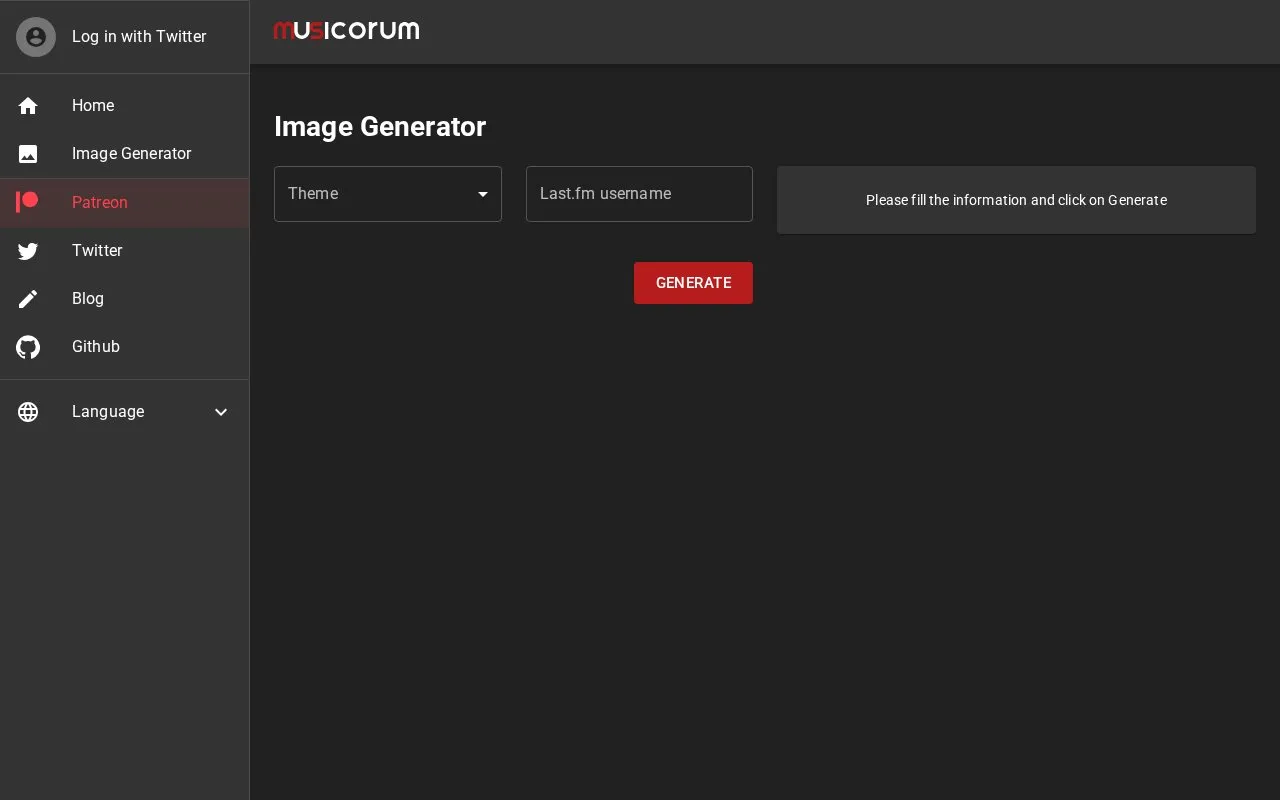Open Image Generator menu item
The image size is (1280, 800).
click(x=124, y=154)
